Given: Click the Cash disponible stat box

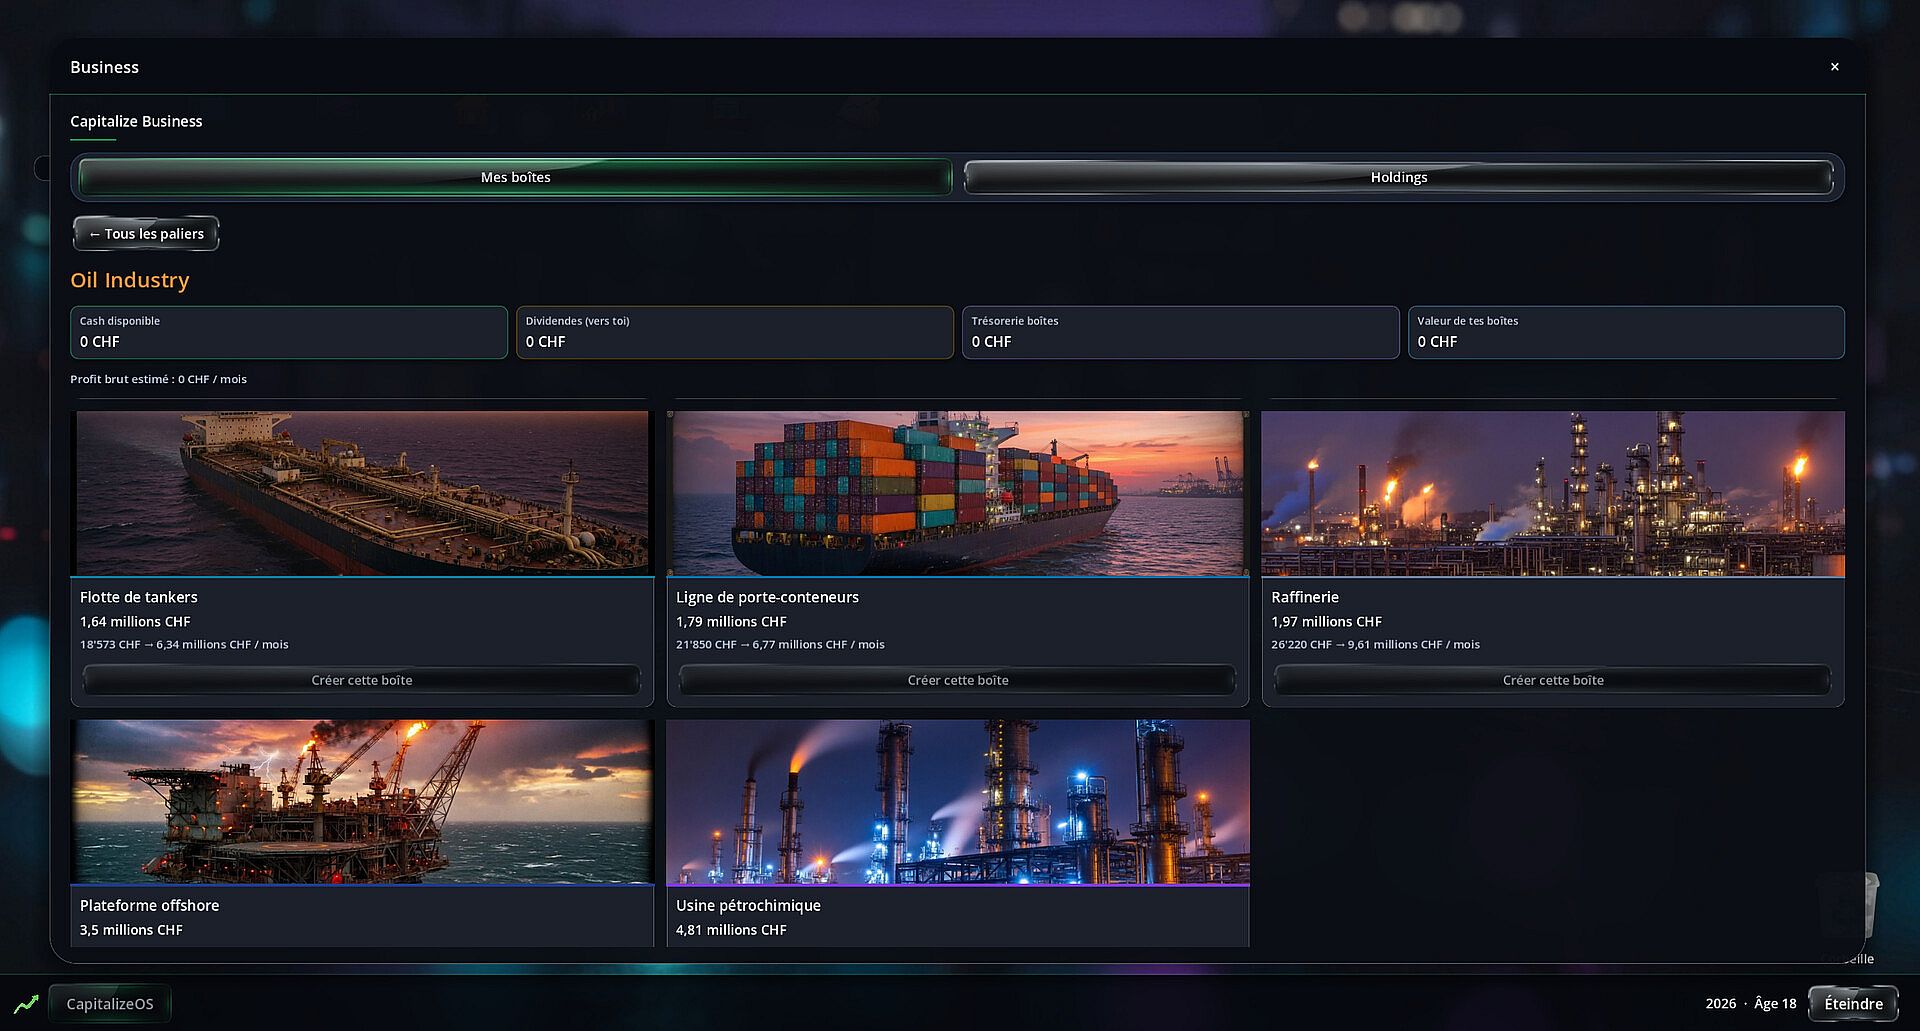Looking at the screenshot, I should [289, 332].
